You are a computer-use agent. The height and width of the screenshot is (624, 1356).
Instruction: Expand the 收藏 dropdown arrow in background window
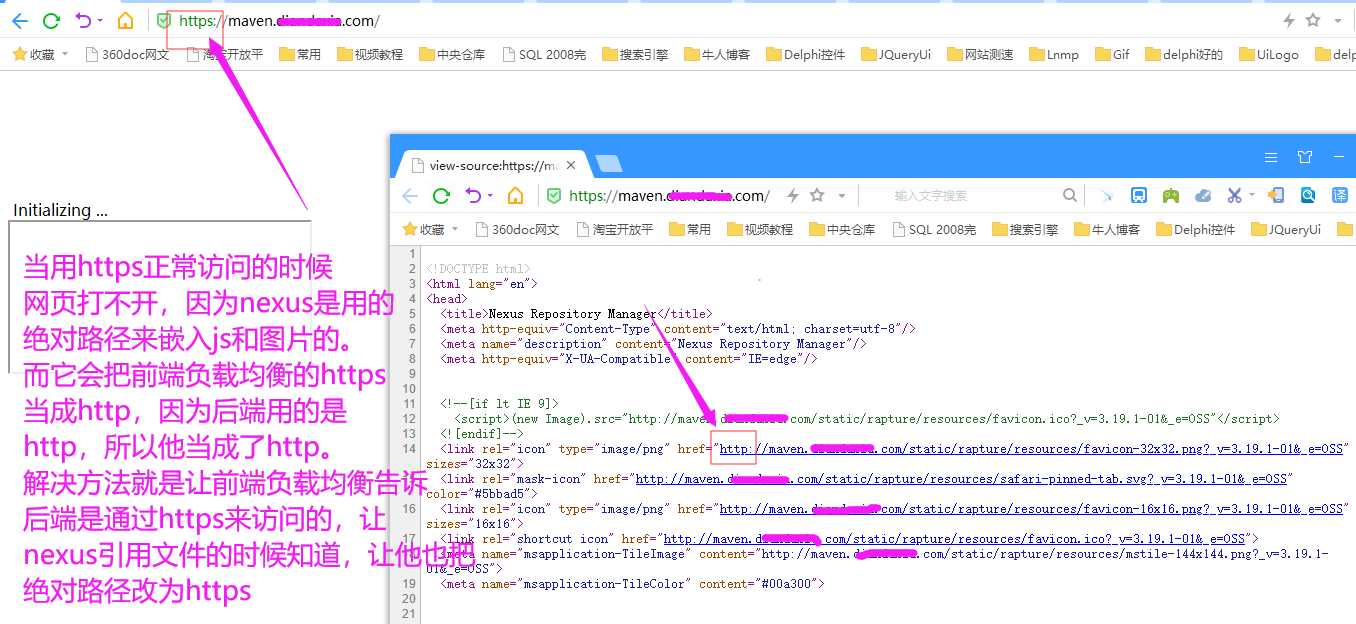pos(65,54)
